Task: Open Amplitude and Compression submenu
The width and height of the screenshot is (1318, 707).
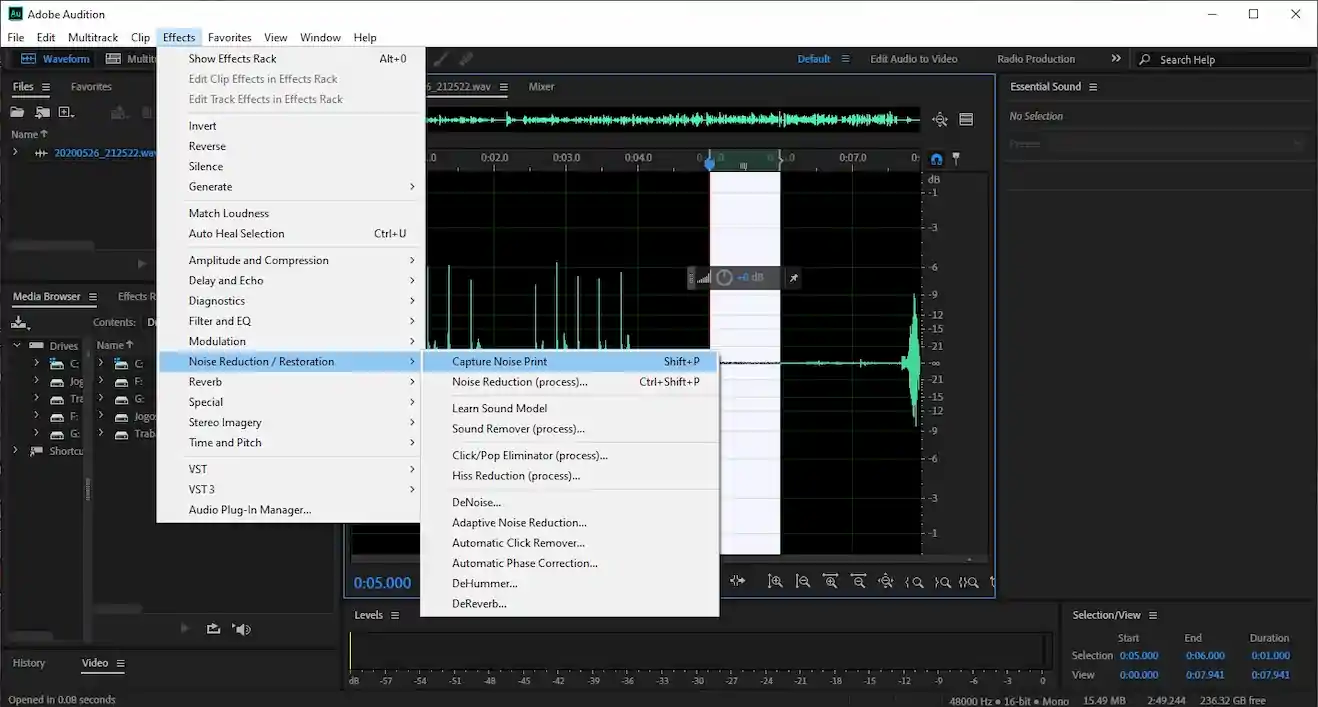Action: 289,260
